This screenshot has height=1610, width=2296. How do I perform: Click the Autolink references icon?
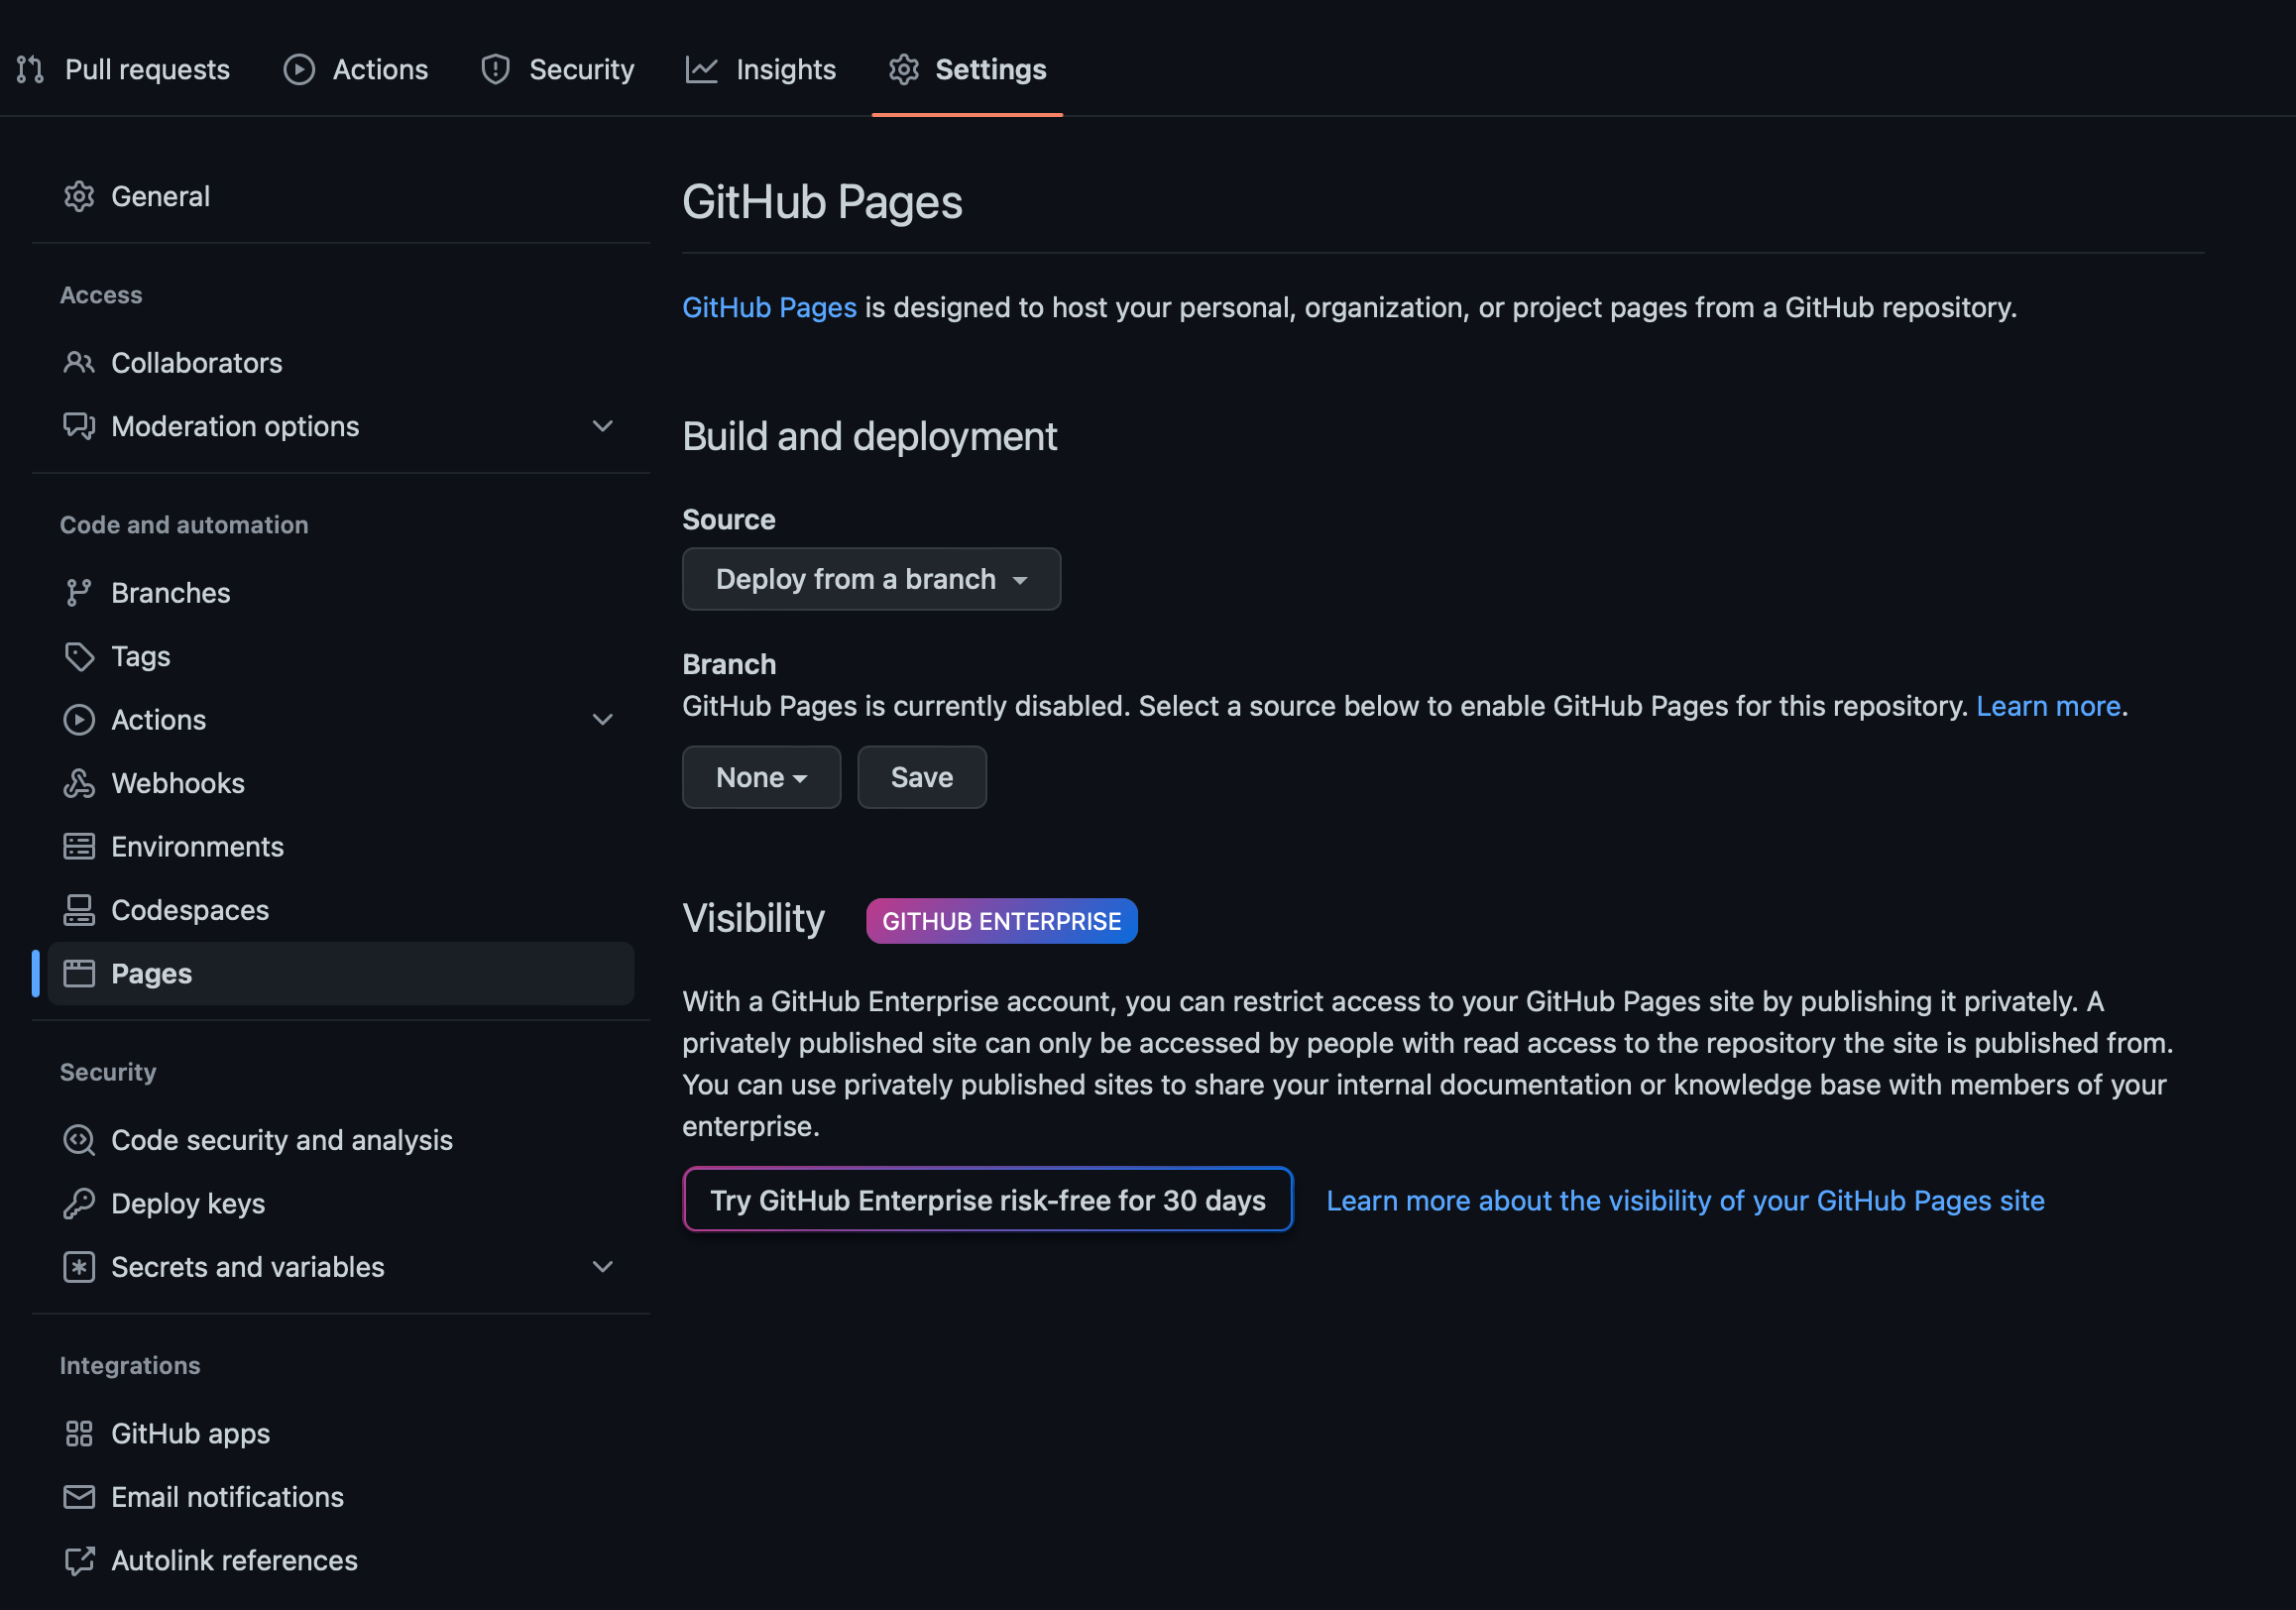pyautogui.click(x=79, y=1560)
